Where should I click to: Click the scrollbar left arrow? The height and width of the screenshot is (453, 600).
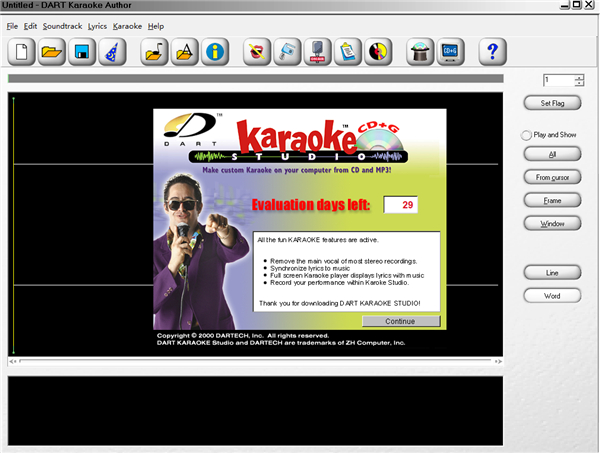click(13, 361)
